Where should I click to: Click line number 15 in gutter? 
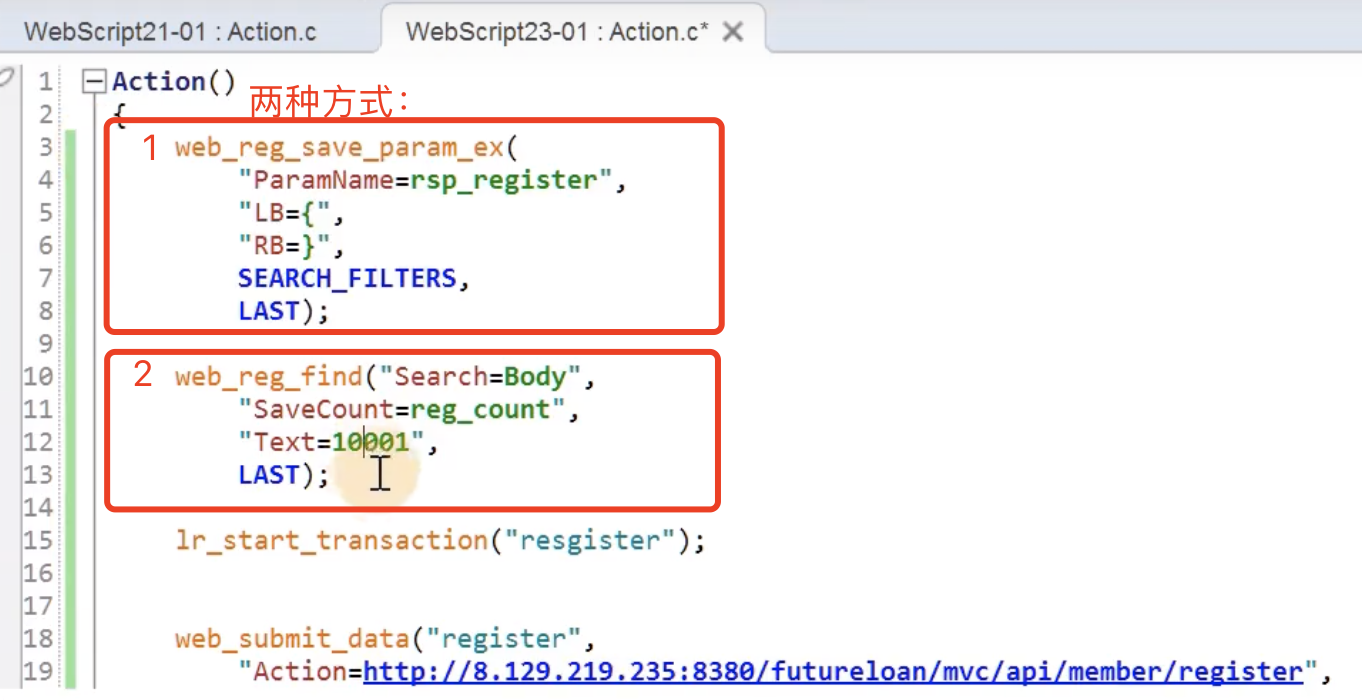tap(38, 541)
